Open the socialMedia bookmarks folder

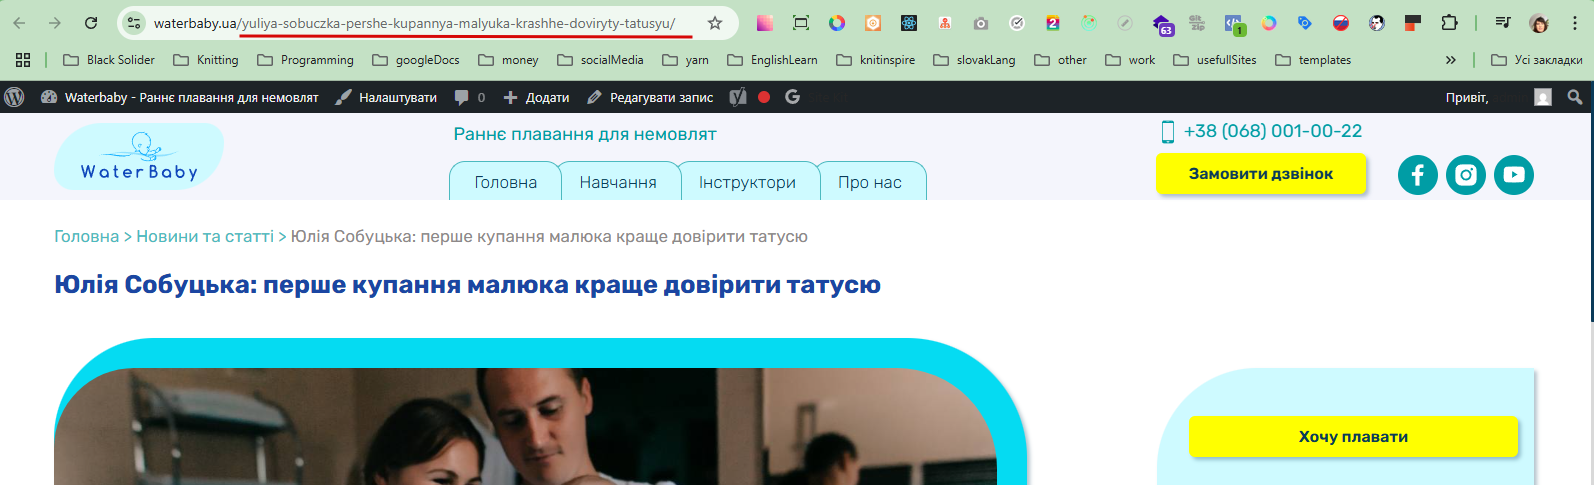click(600, 60)
